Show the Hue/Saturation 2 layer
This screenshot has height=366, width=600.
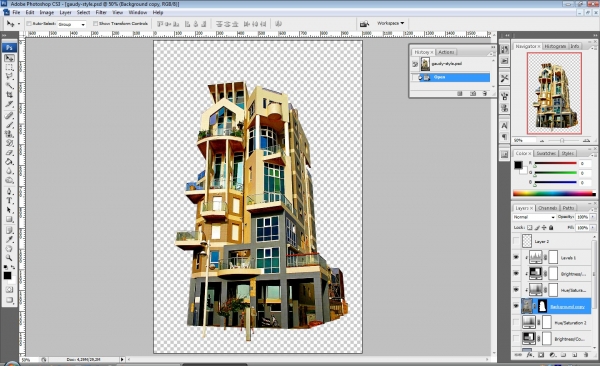click(x=516, y=322)
